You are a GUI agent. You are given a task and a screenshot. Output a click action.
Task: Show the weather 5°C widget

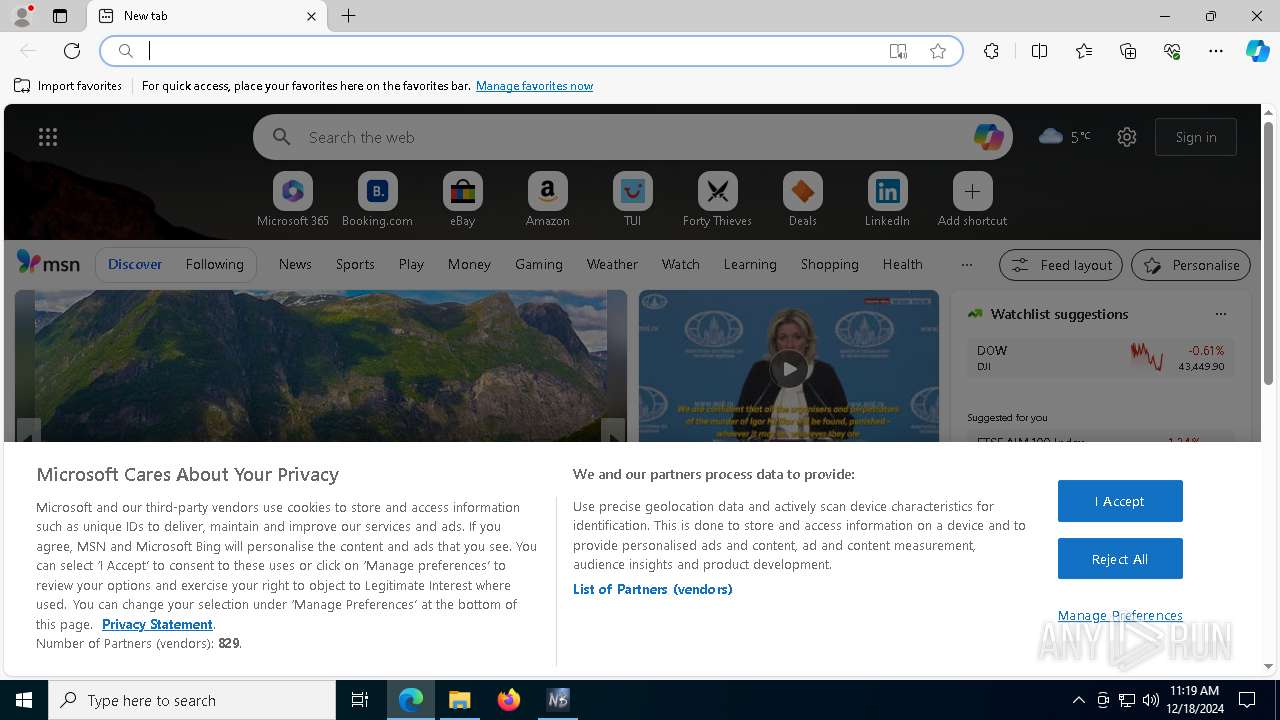pos(1065,137)
